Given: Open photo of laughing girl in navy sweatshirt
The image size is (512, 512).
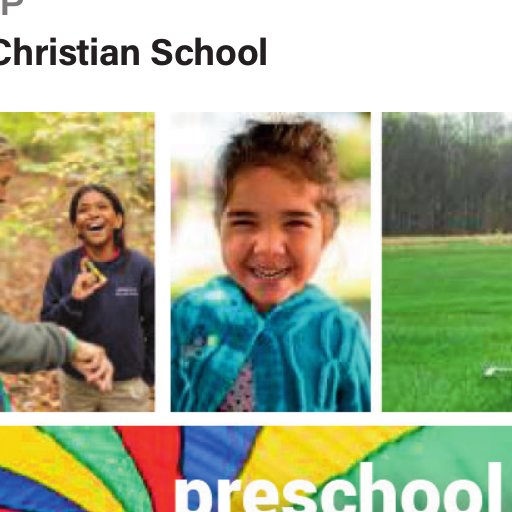Looking at the screenshot, I should pyautogui.click(x=77, y=262).
